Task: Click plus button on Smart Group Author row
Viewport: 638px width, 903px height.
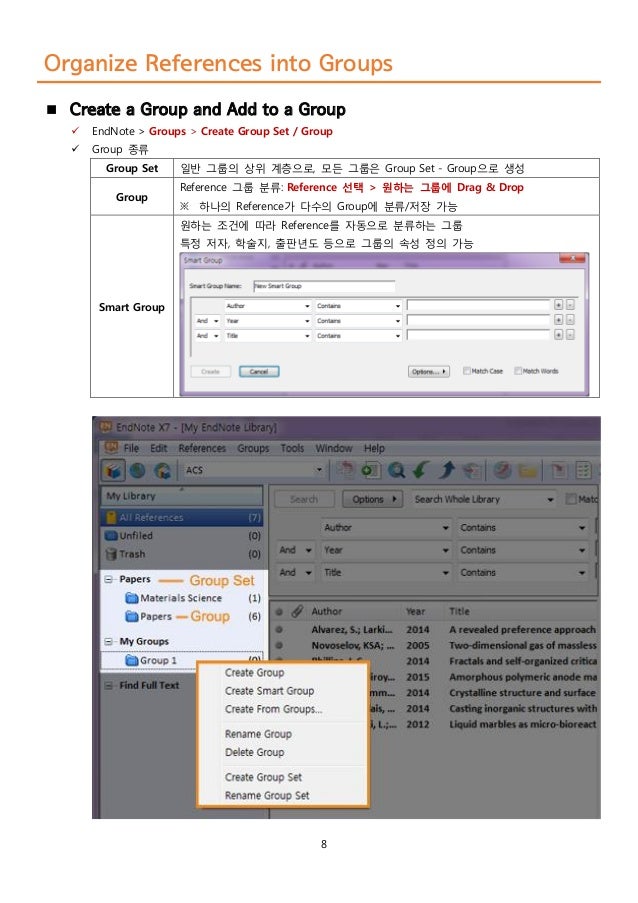Action: [x=558, y=305]
